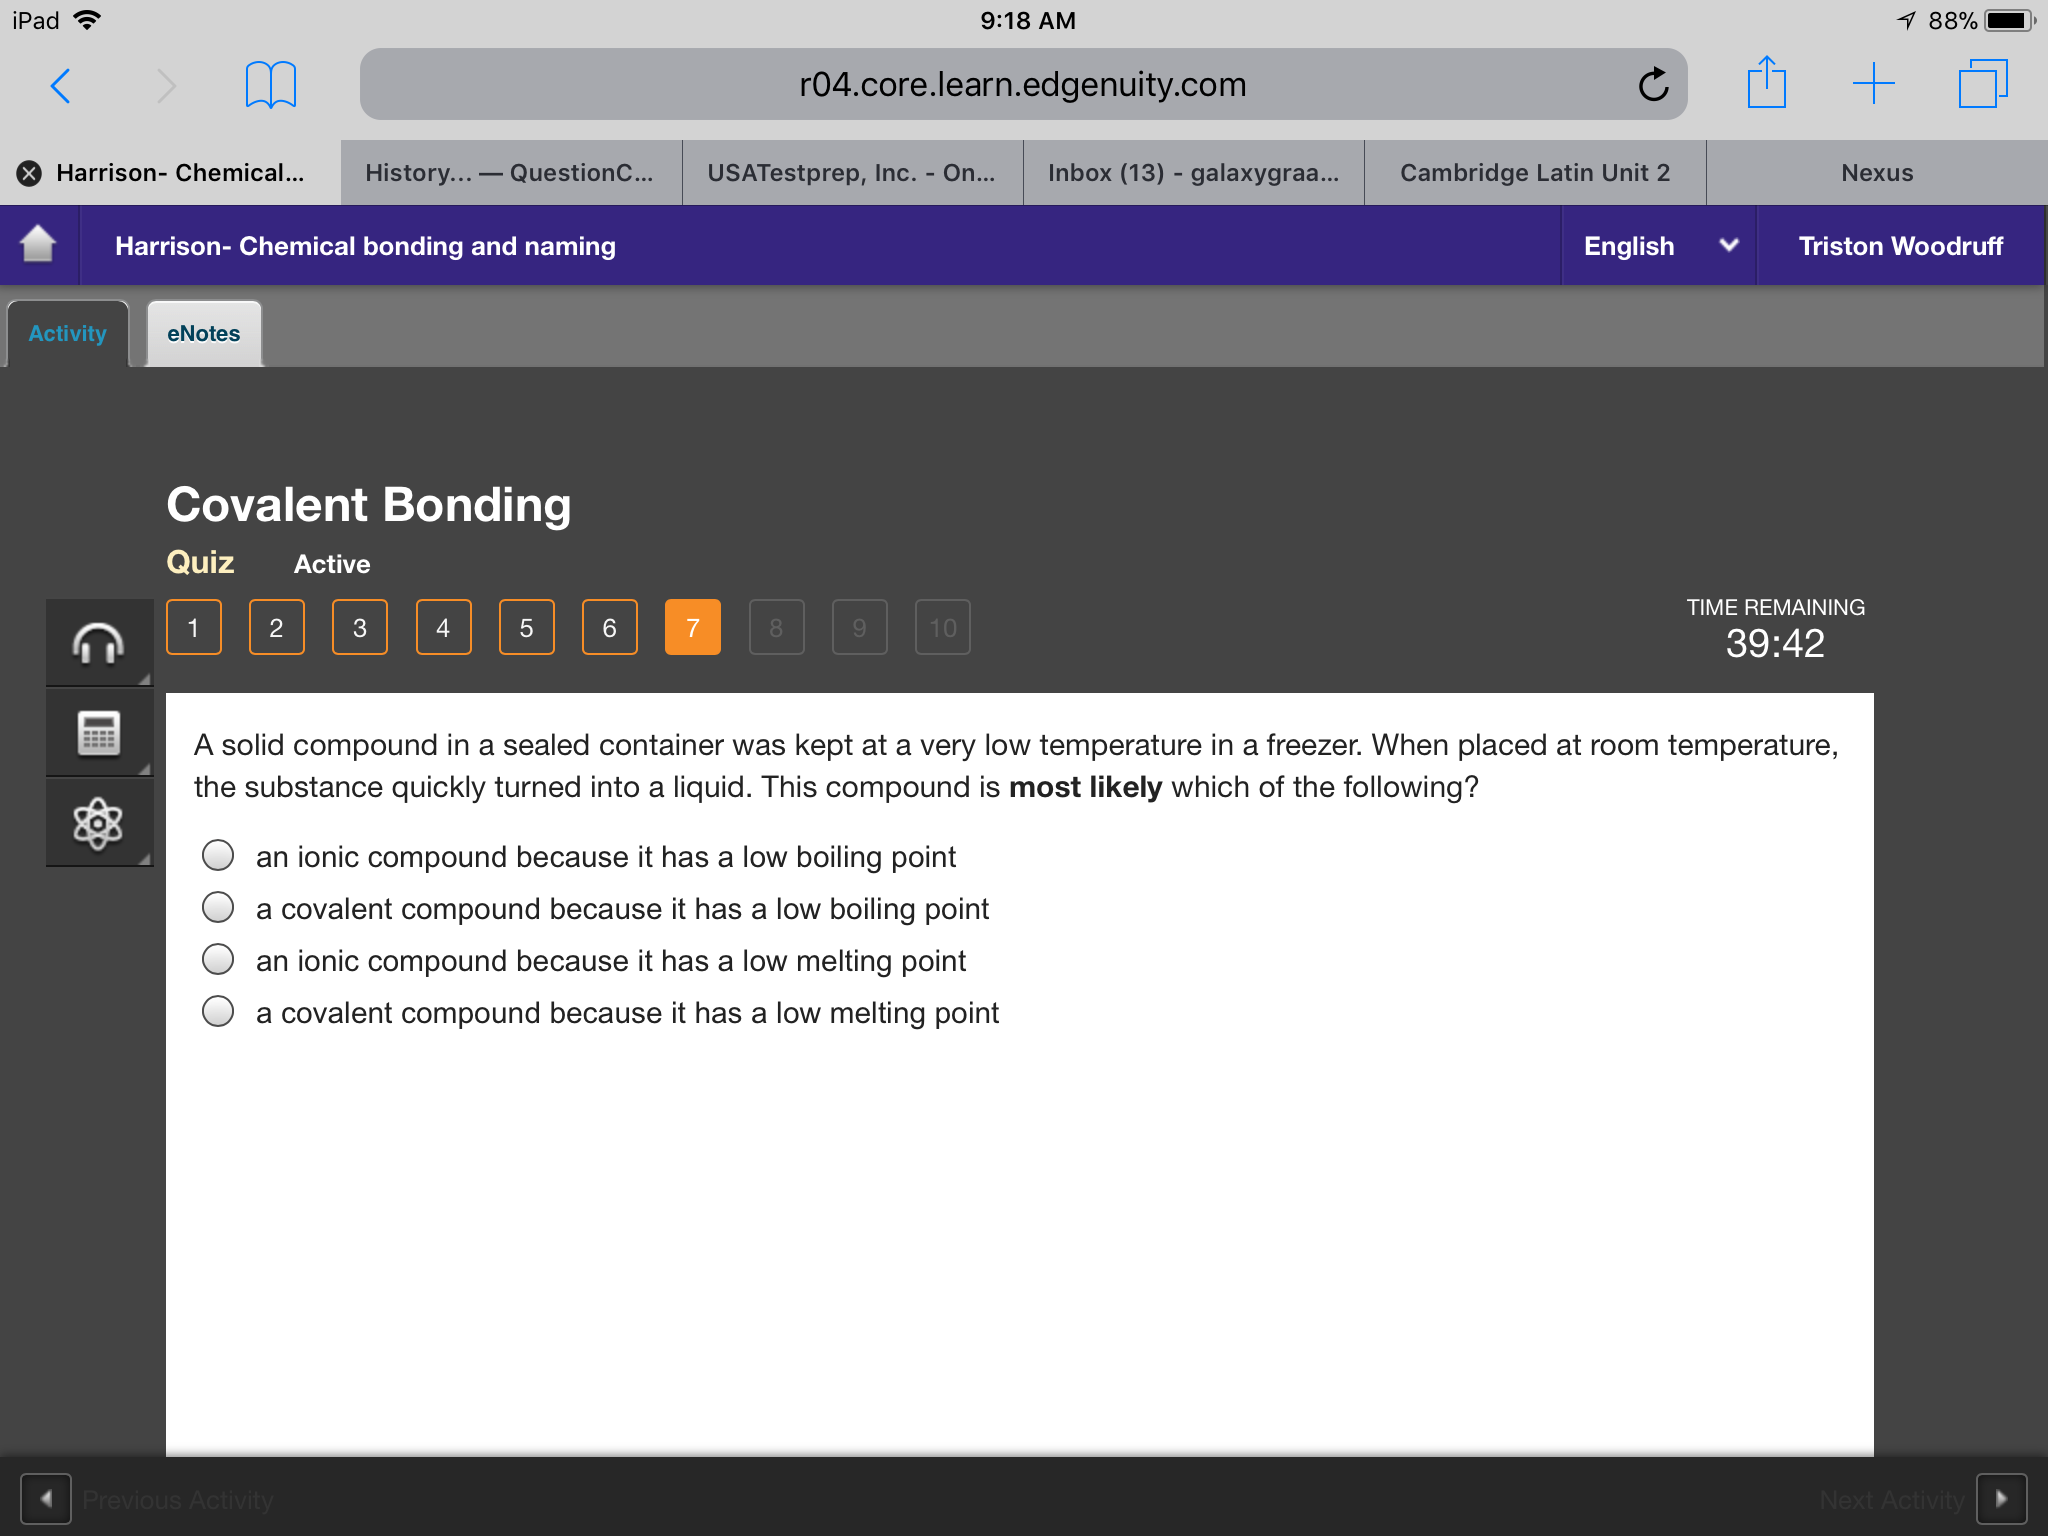Open the atom science reference tool

coord(98,823)
